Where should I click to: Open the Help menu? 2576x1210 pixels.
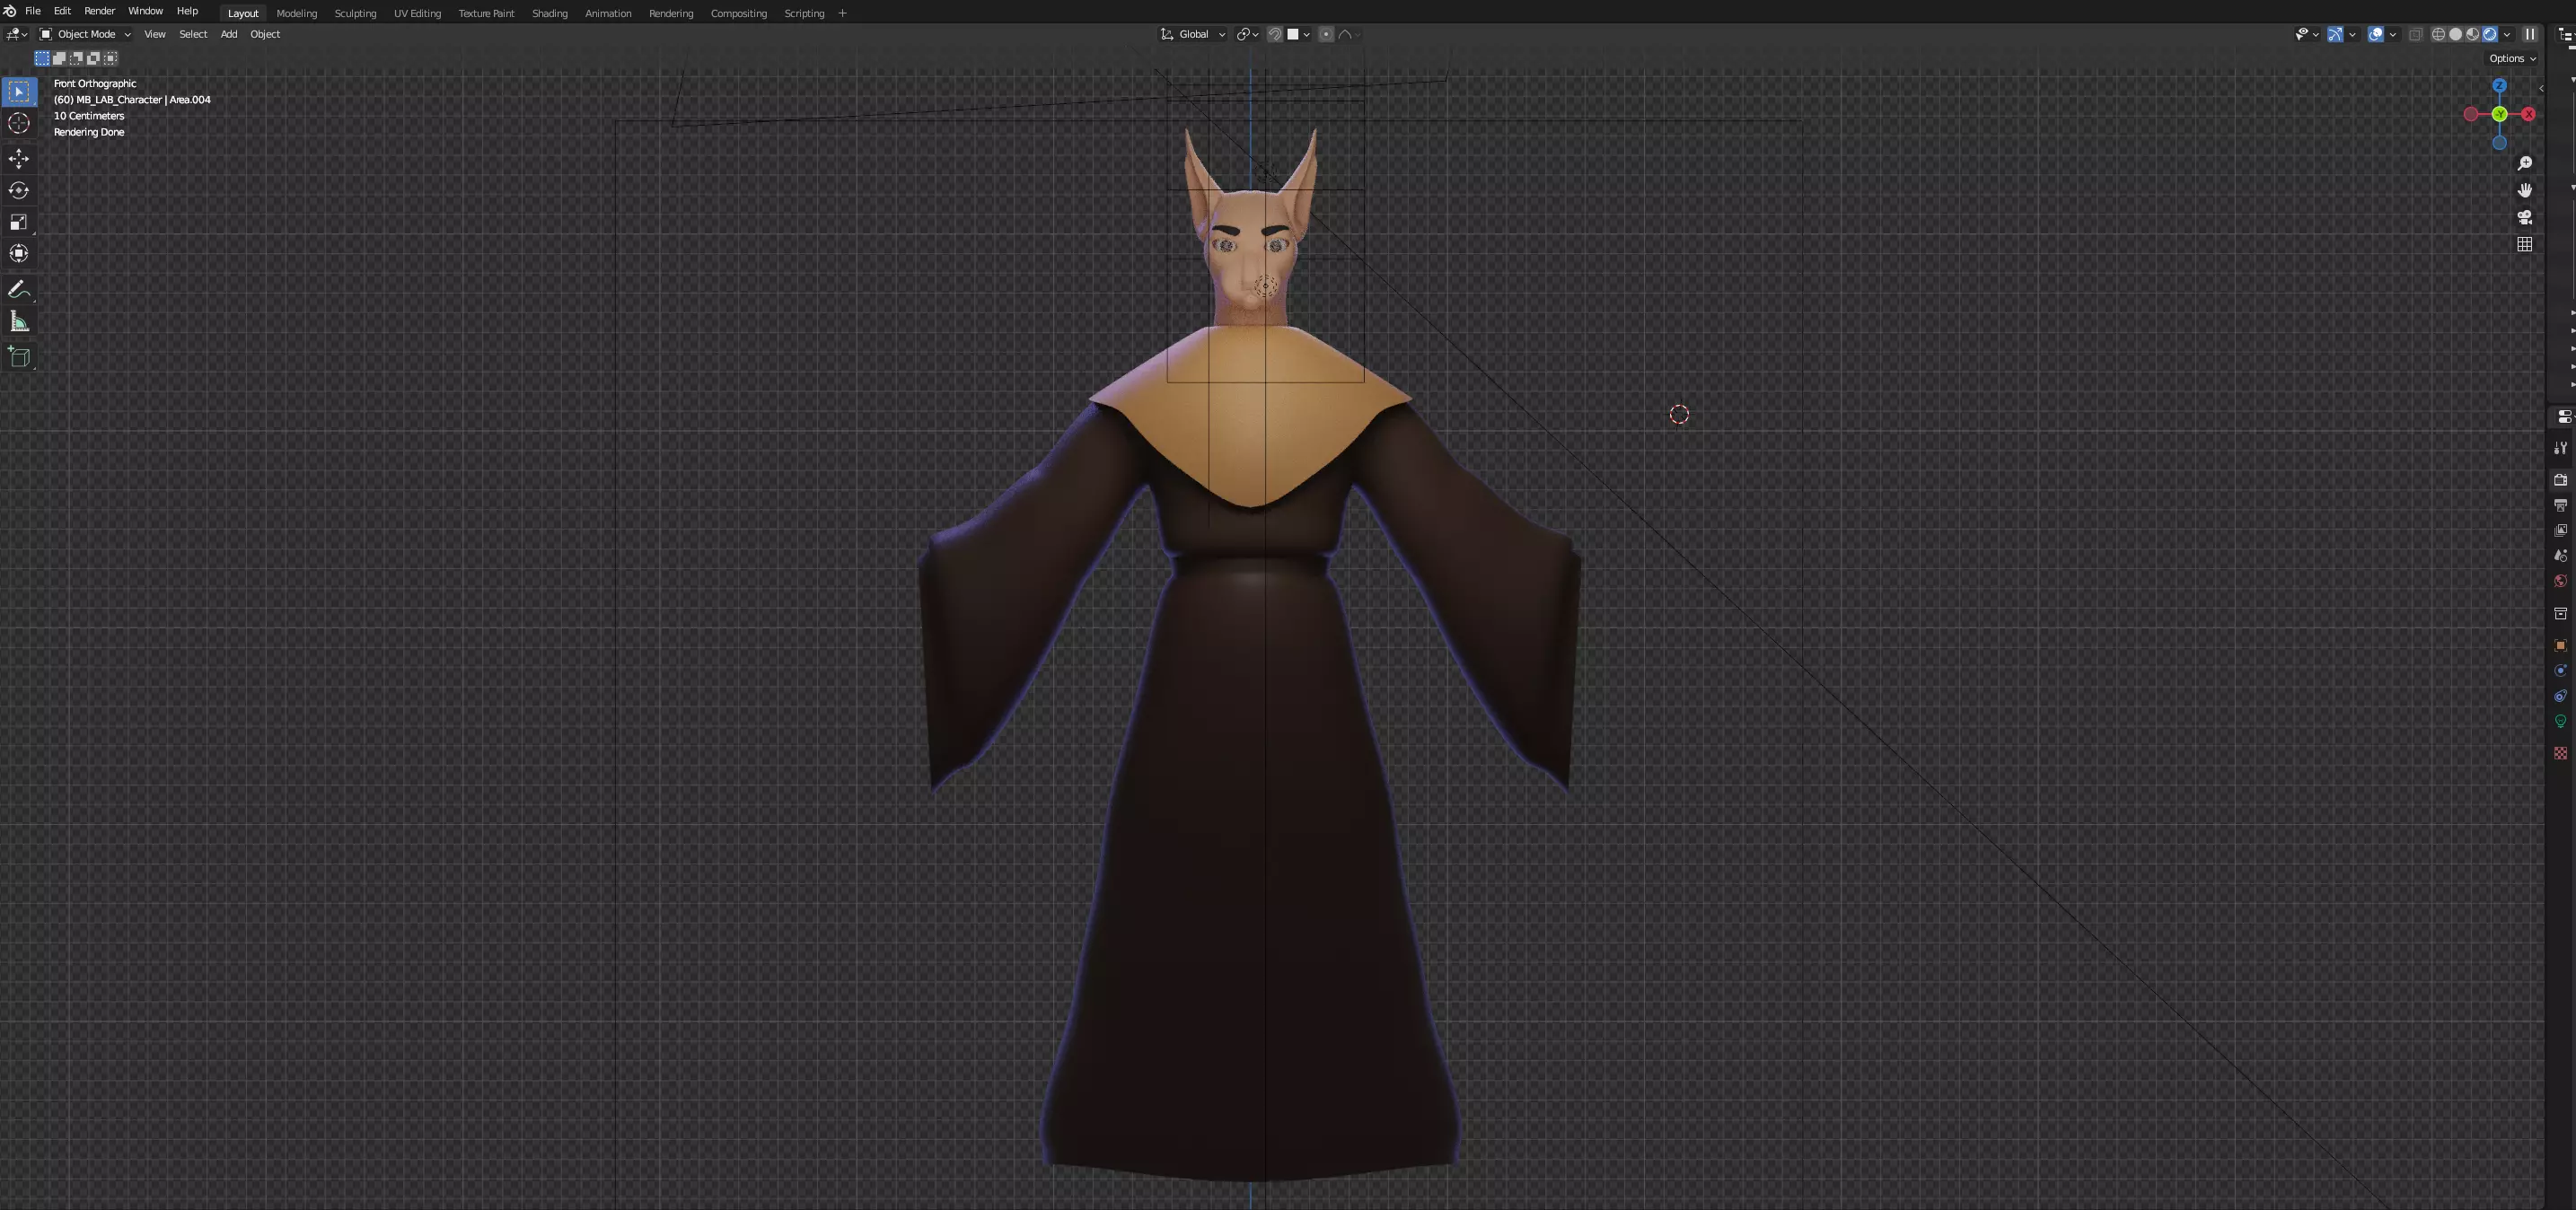click(x=187, y=11)
